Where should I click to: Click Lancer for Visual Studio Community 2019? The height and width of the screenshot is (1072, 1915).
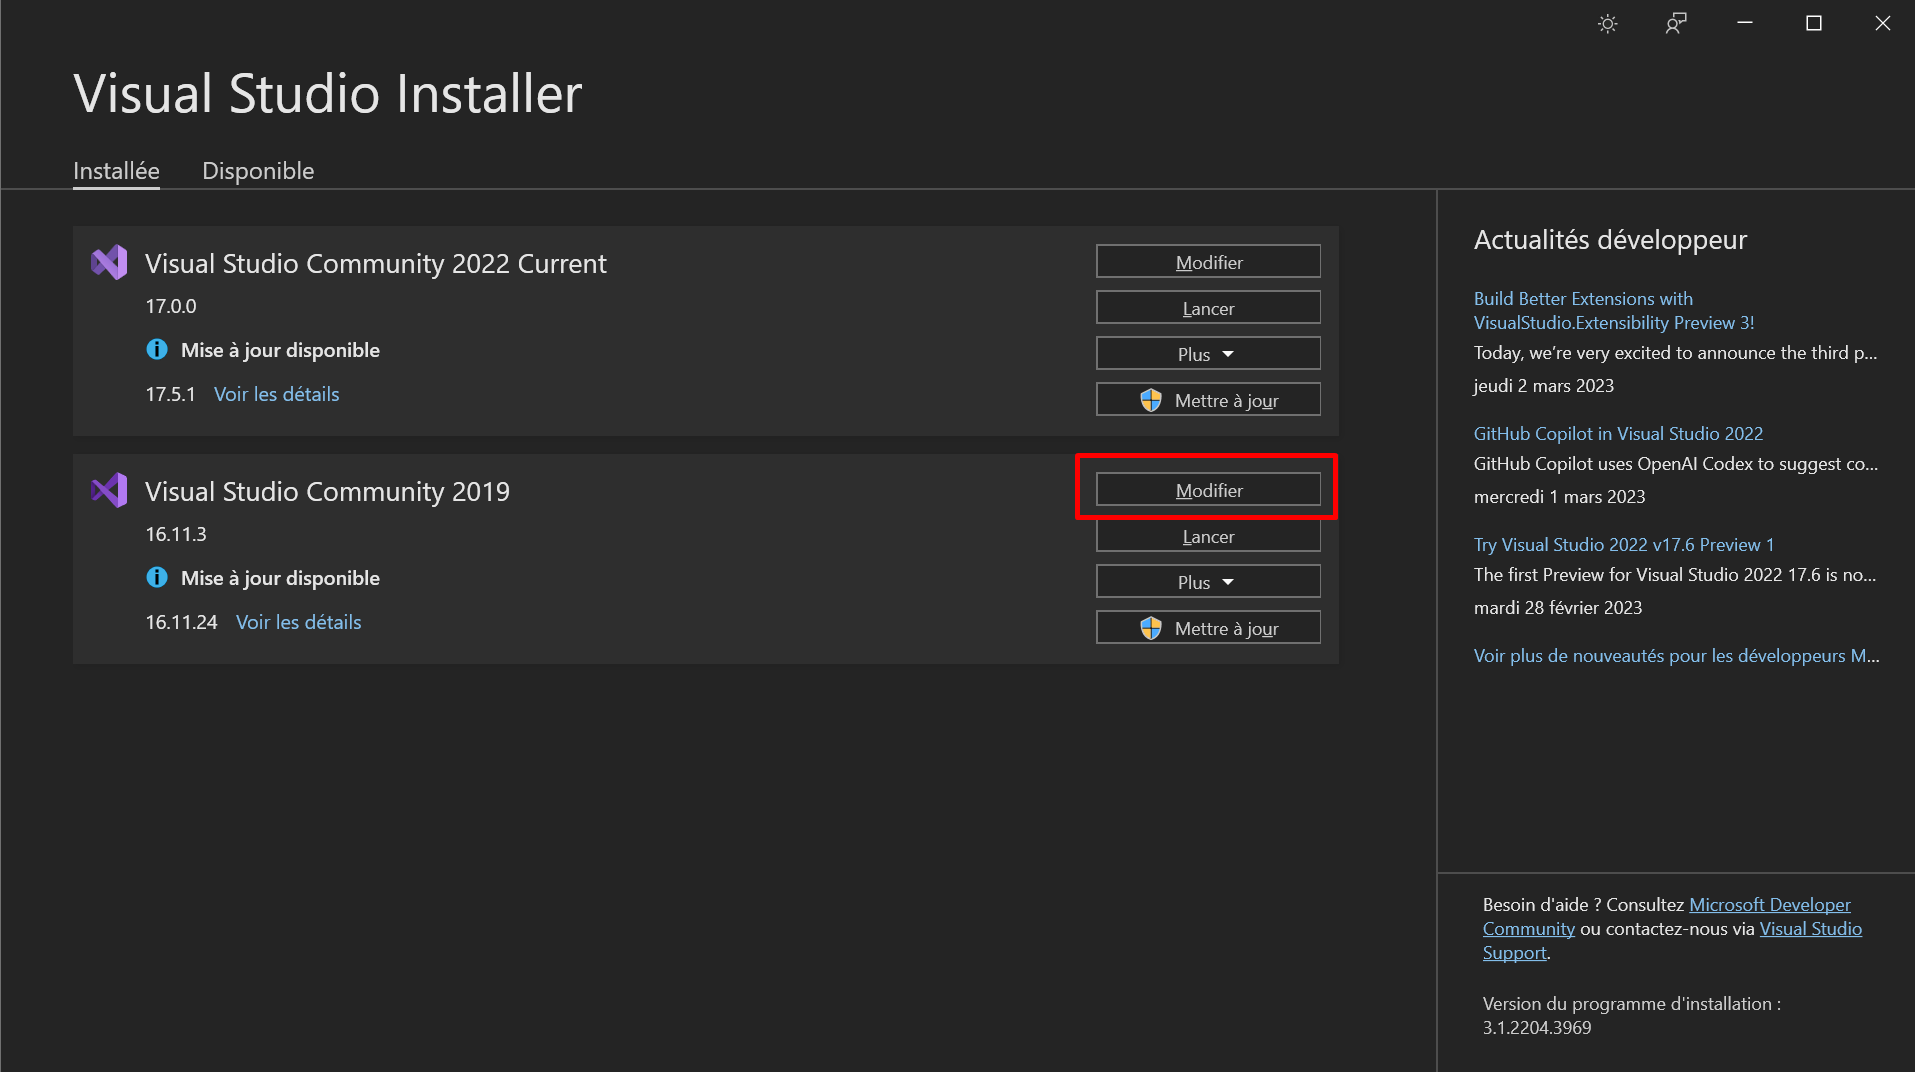pos(1208,536)
